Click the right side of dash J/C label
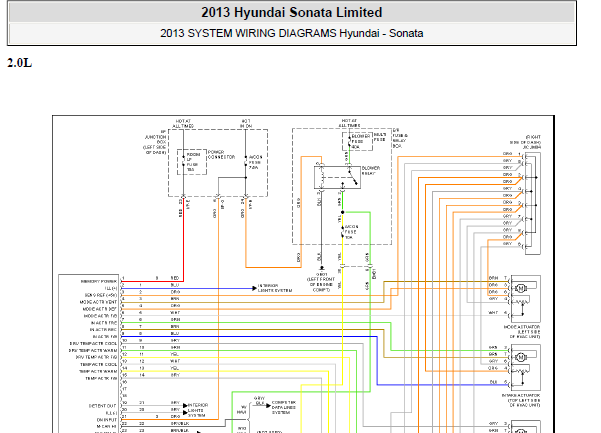The height and width of the screenshot is (433, 601). coord(525,142)
